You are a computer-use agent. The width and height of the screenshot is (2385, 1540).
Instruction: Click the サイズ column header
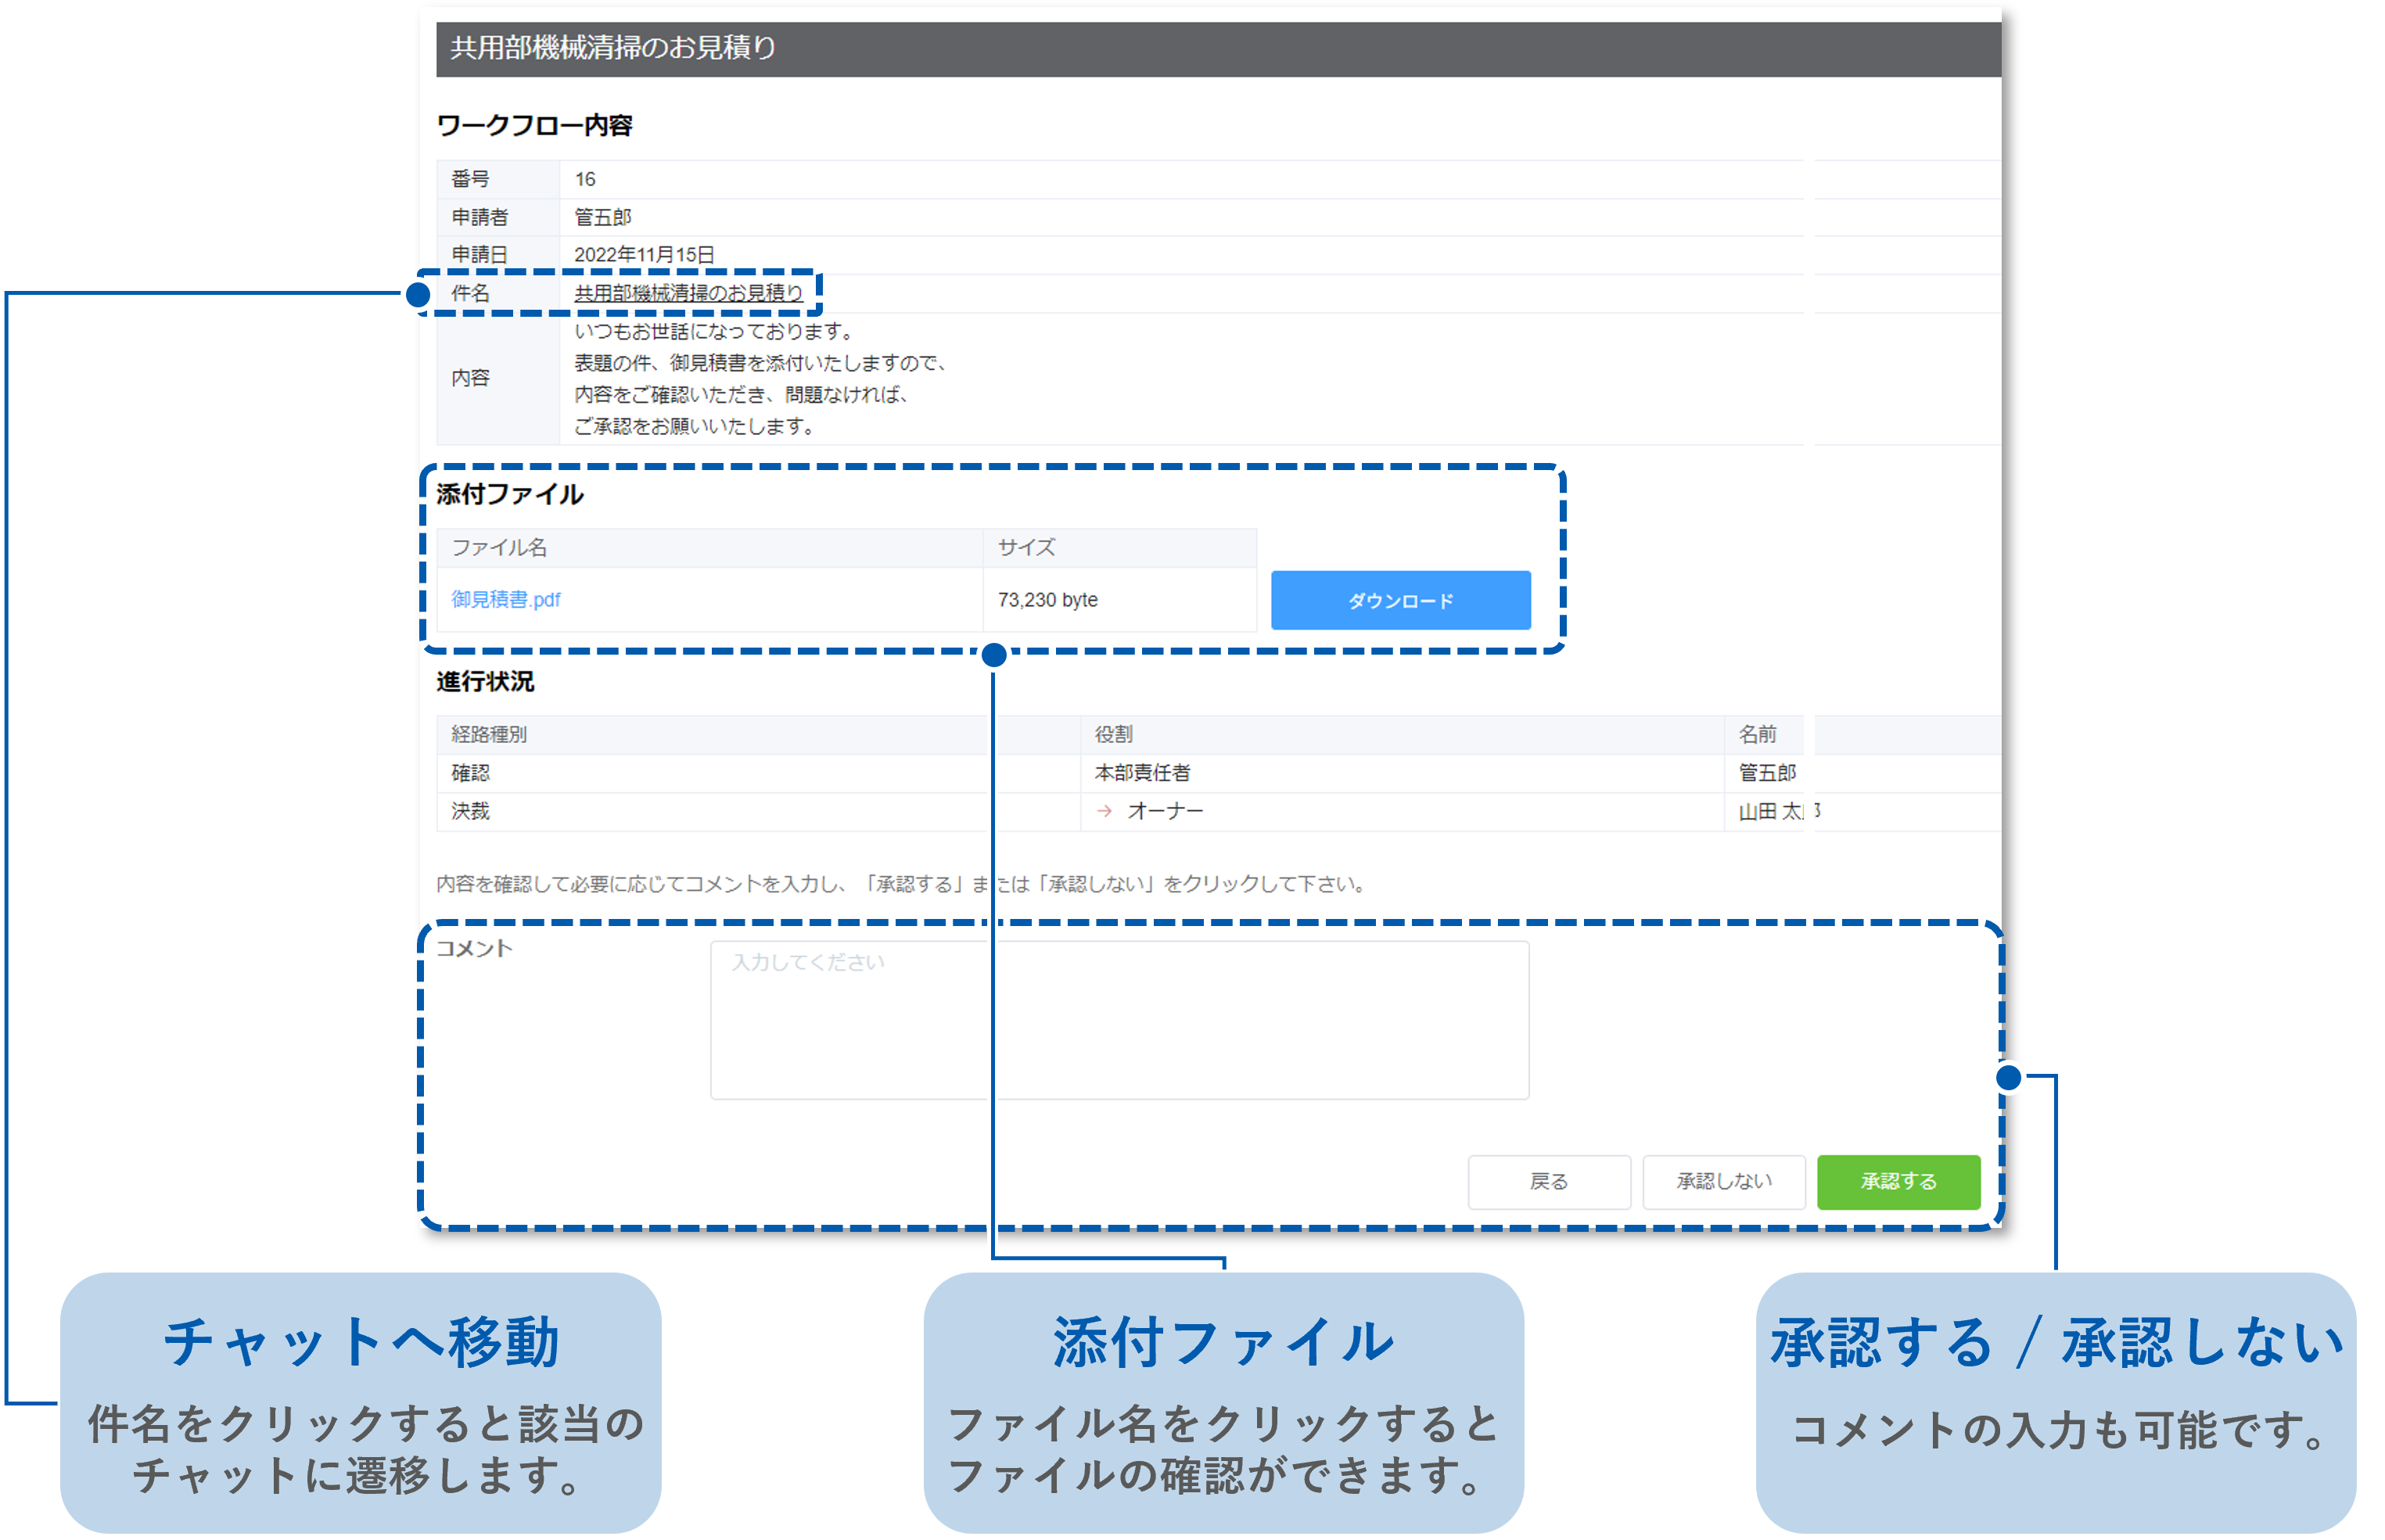1026,547
